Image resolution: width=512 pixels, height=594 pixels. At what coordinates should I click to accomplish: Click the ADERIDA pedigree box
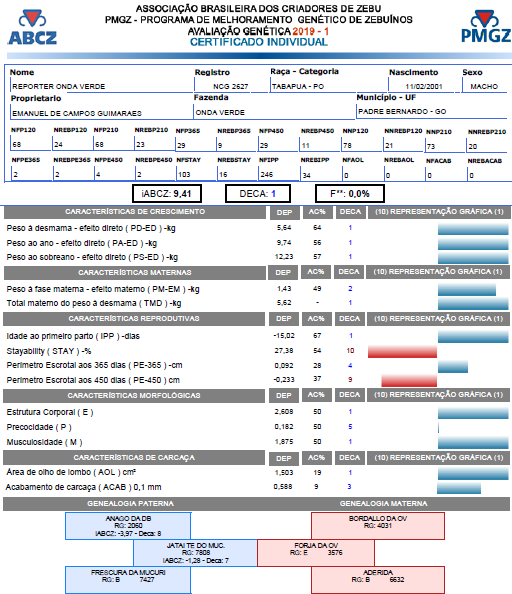tap(378, 580)
